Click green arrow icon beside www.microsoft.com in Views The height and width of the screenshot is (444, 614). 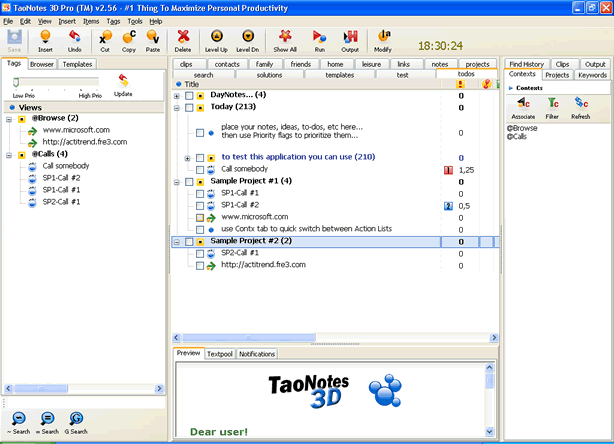pos(33,131)
